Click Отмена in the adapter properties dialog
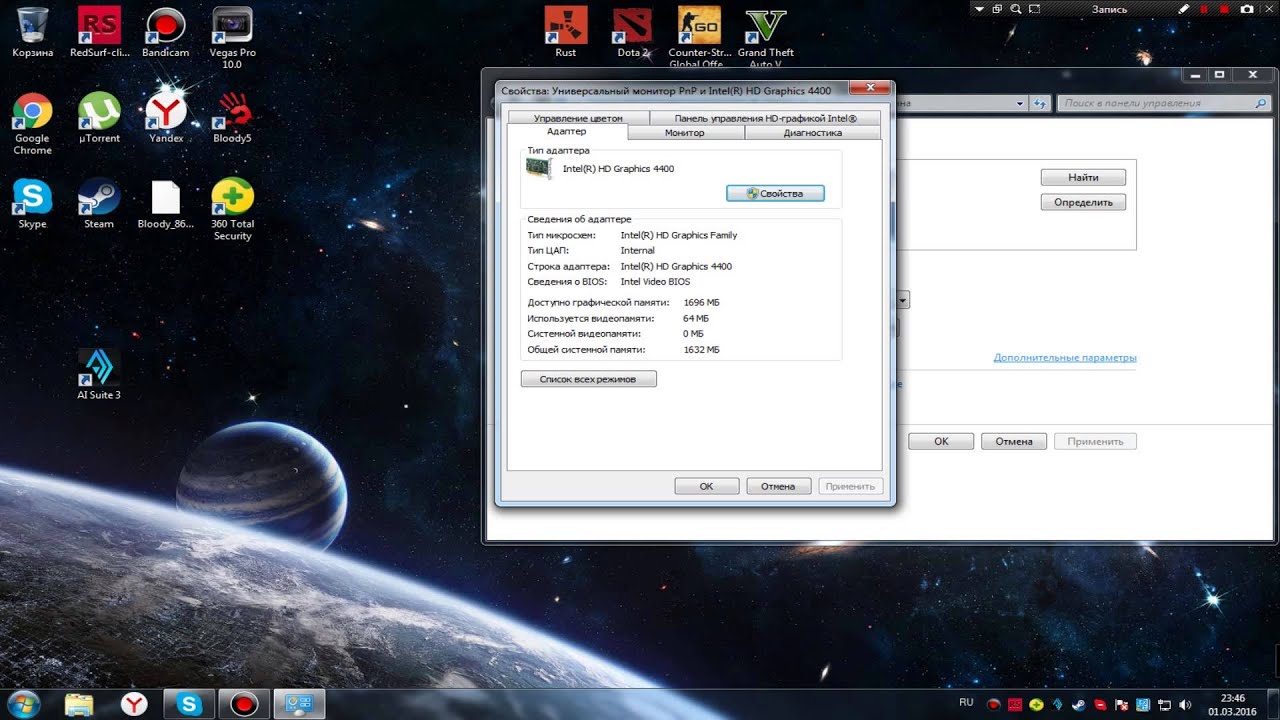 pos(777,486)
